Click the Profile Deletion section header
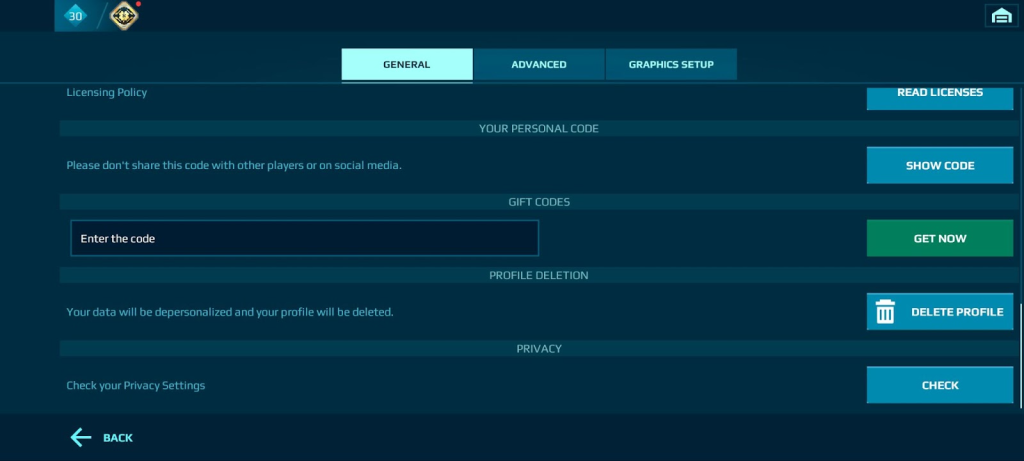Screen dimensions: 1024x461 coord(539,275)
